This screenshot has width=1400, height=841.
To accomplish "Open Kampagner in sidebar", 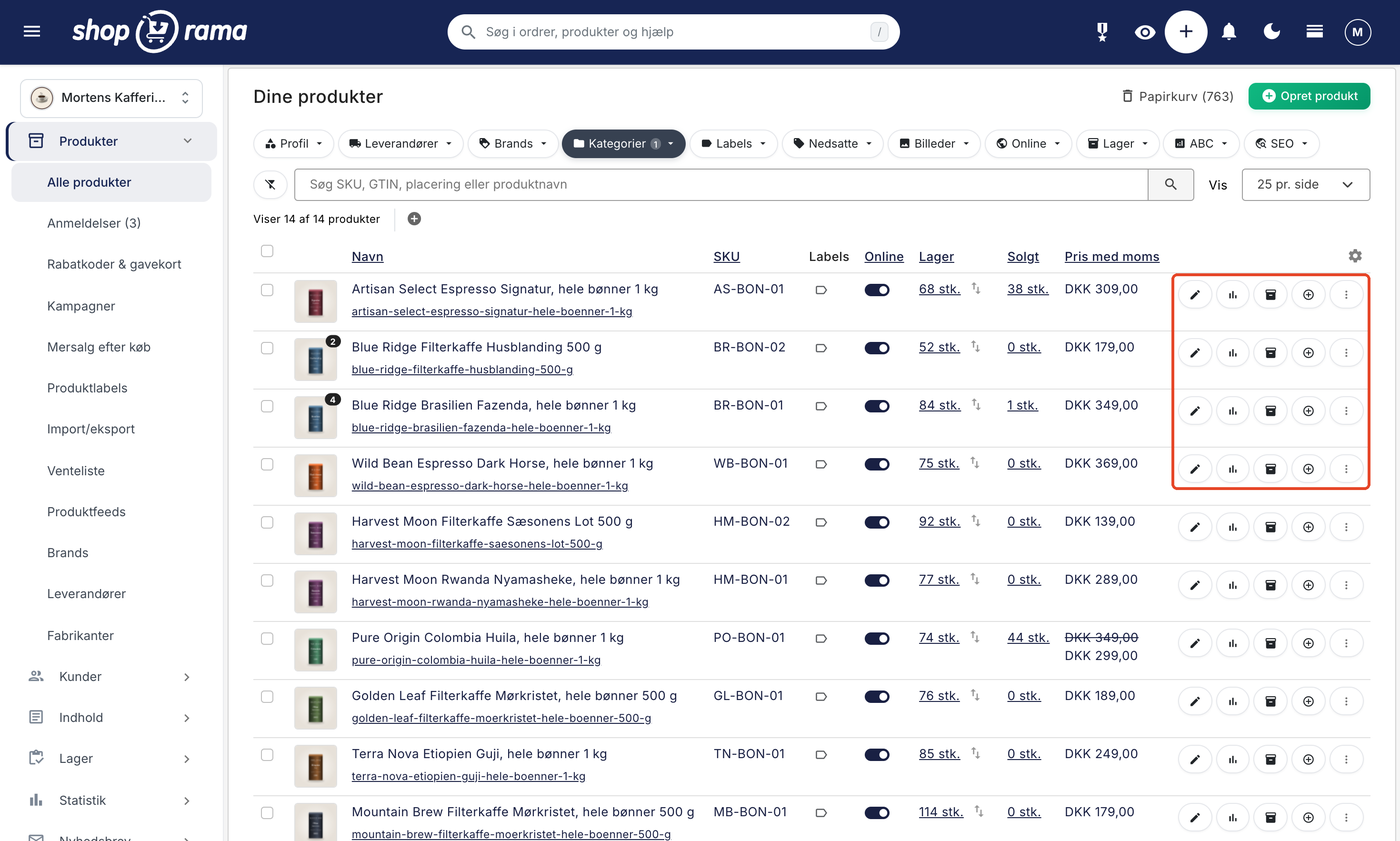I will tap(81, 306).
